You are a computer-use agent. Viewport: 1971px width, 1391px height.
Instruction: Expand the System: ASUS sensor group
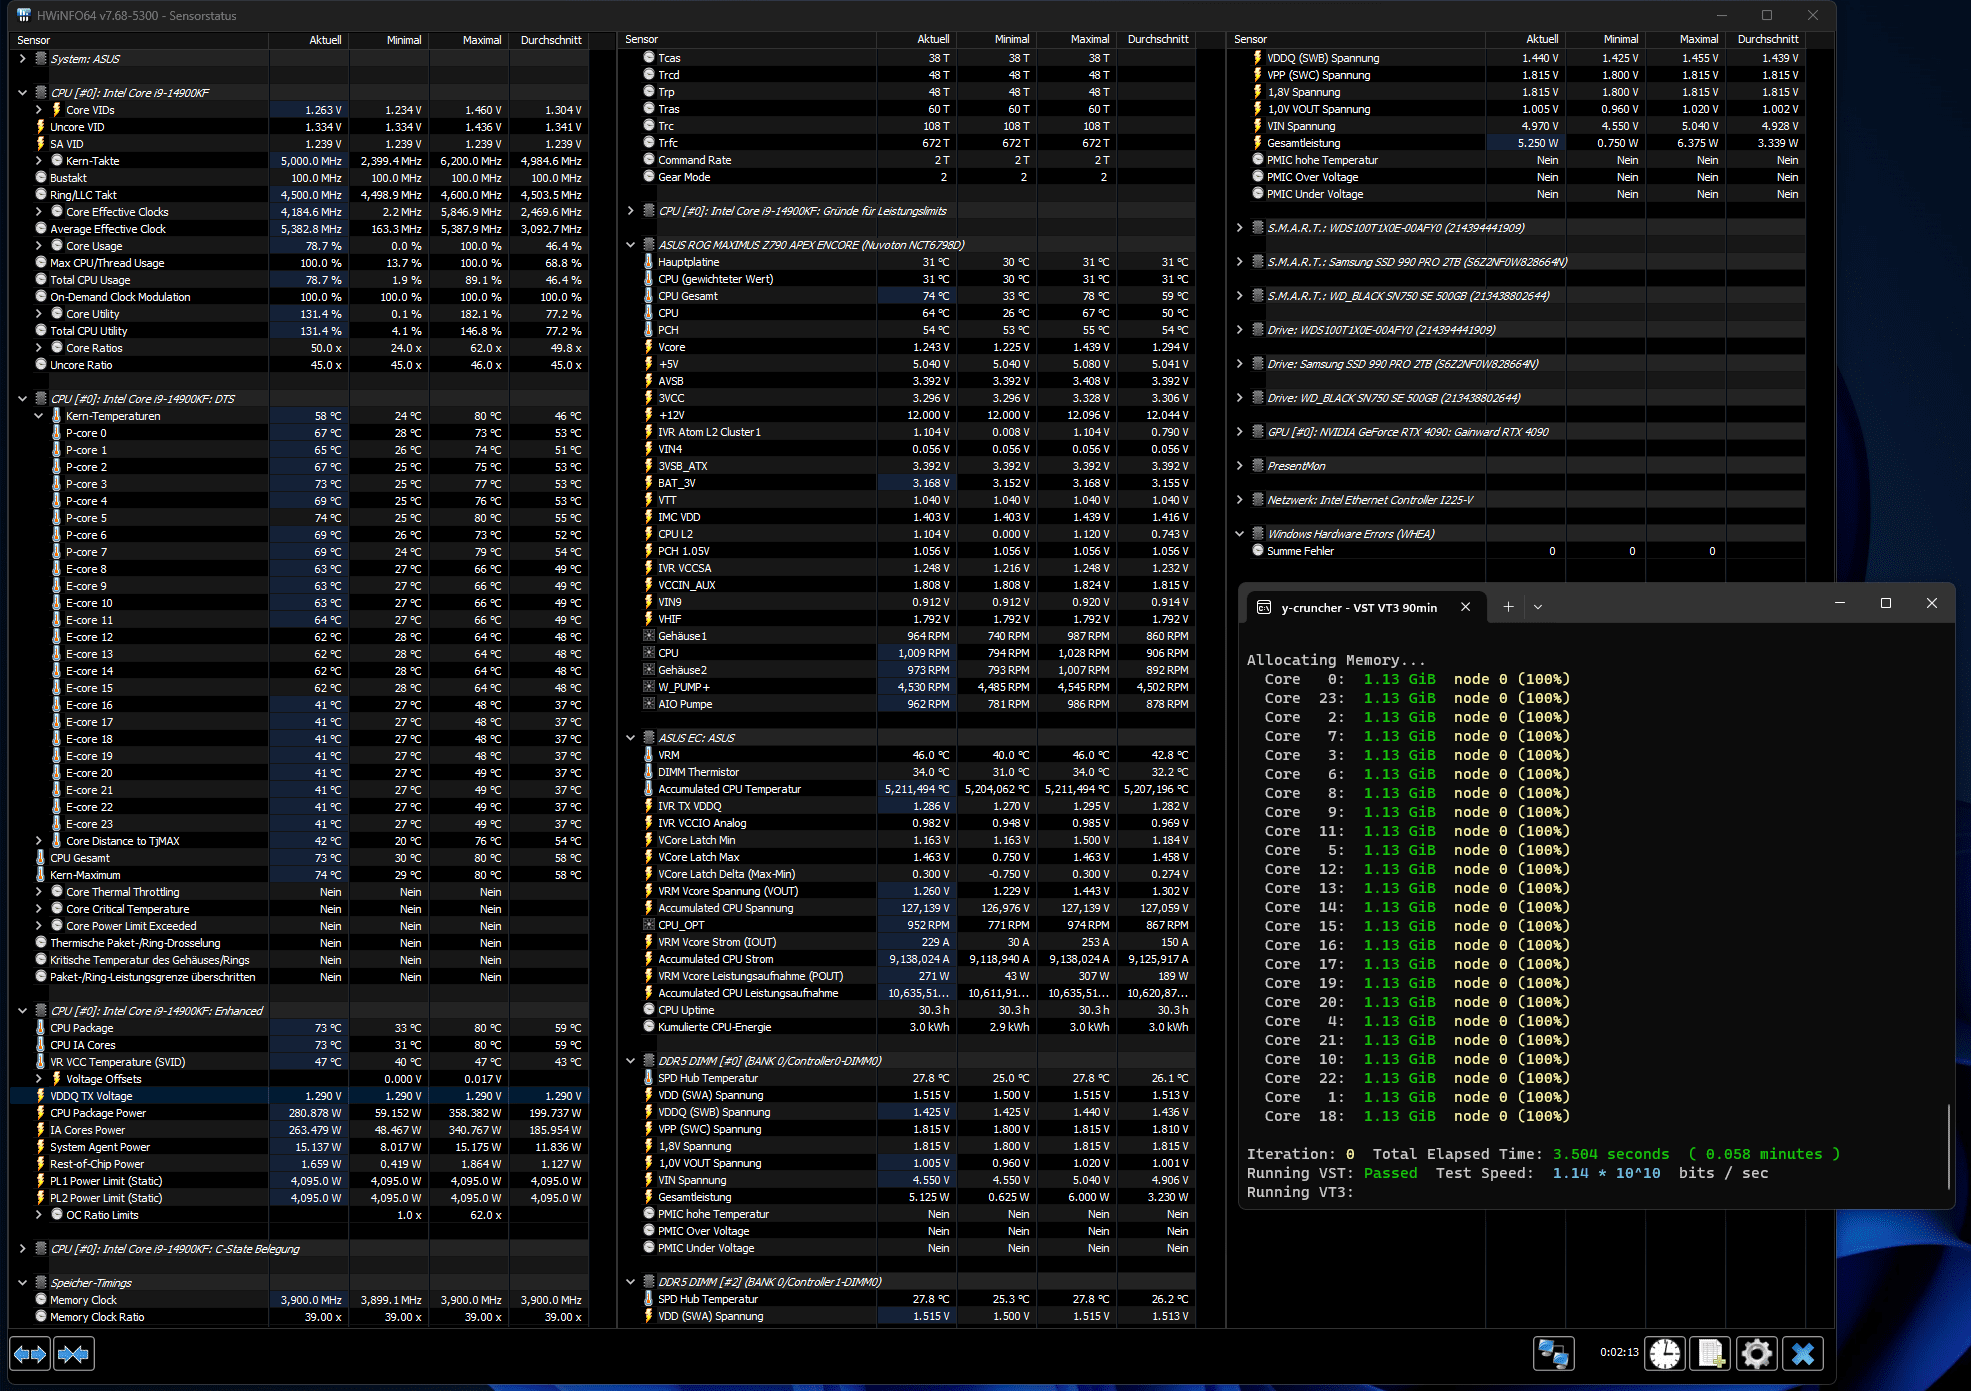tap(22, 59)
